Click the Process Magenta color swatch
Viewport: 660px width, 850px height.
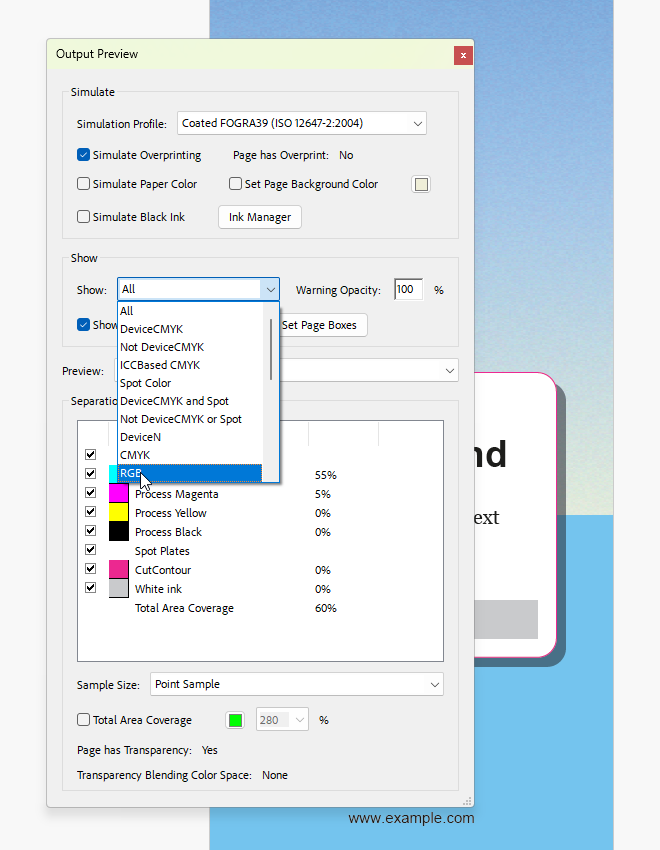pyautogui.click(x=119, y=493)
